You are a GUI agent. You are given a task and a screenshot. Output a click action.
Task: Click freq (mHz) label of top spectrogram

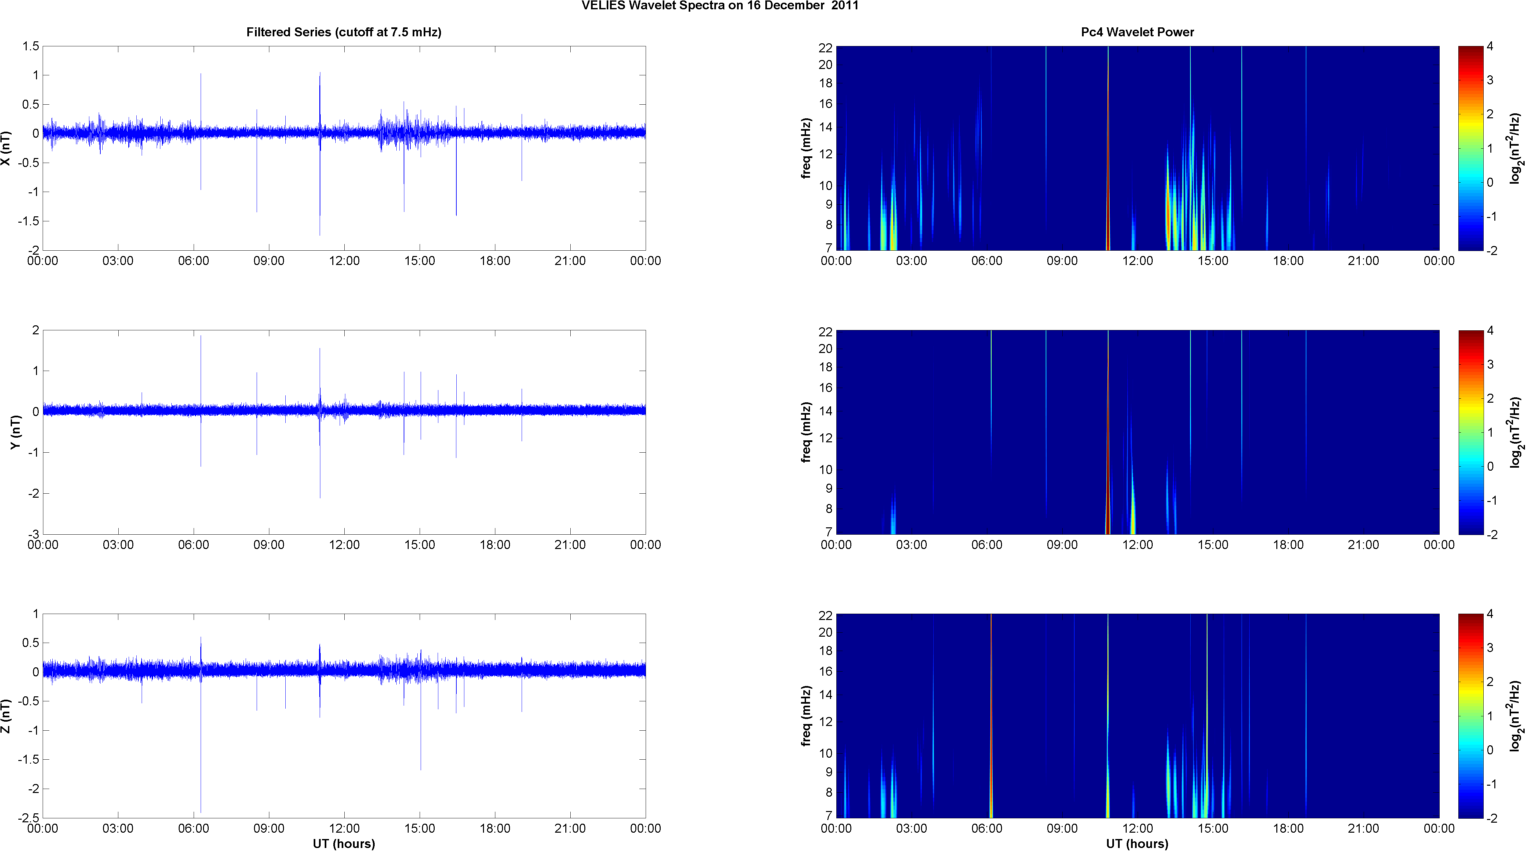[806, 148]
